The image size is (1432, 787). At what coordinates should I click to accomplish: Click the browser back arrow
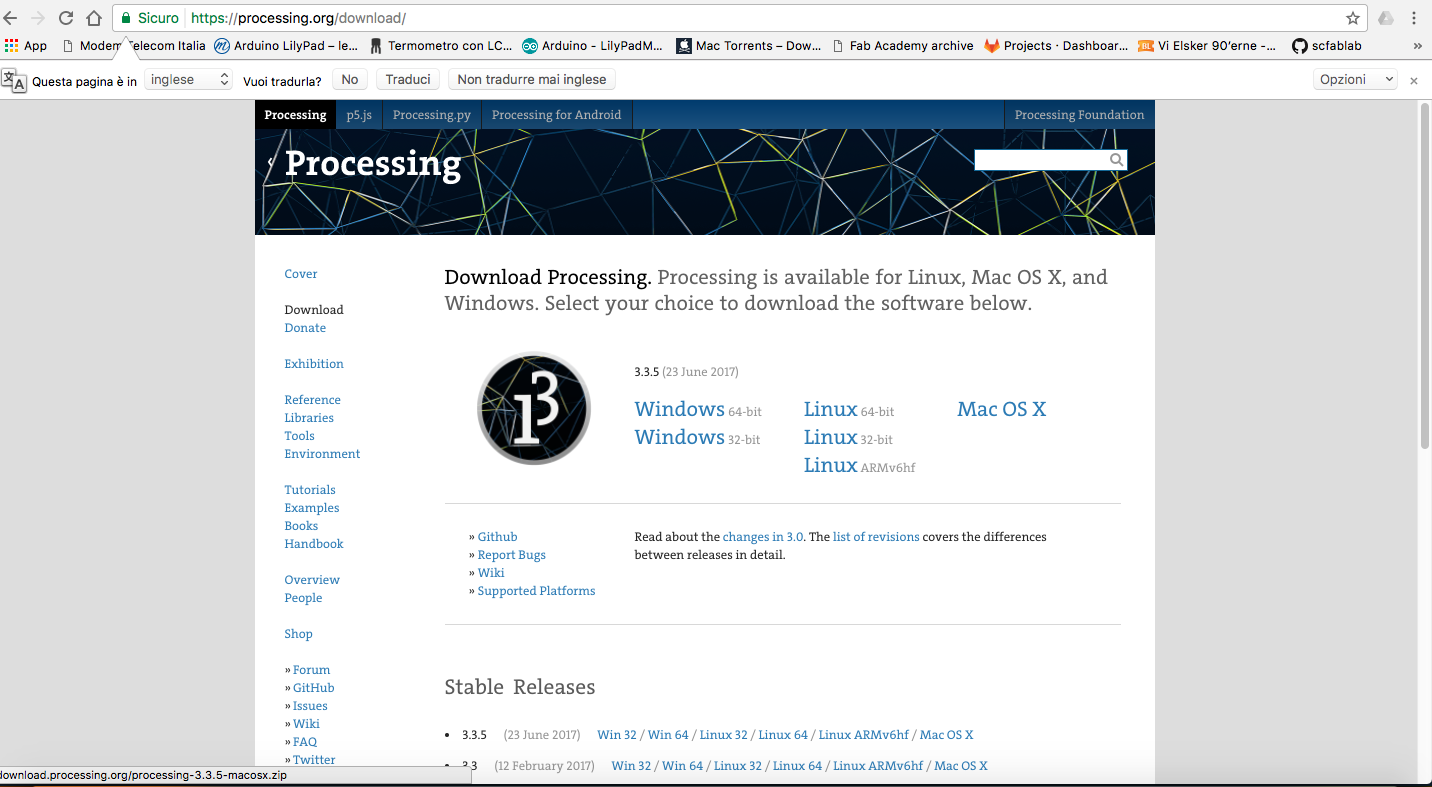(10, 18)
